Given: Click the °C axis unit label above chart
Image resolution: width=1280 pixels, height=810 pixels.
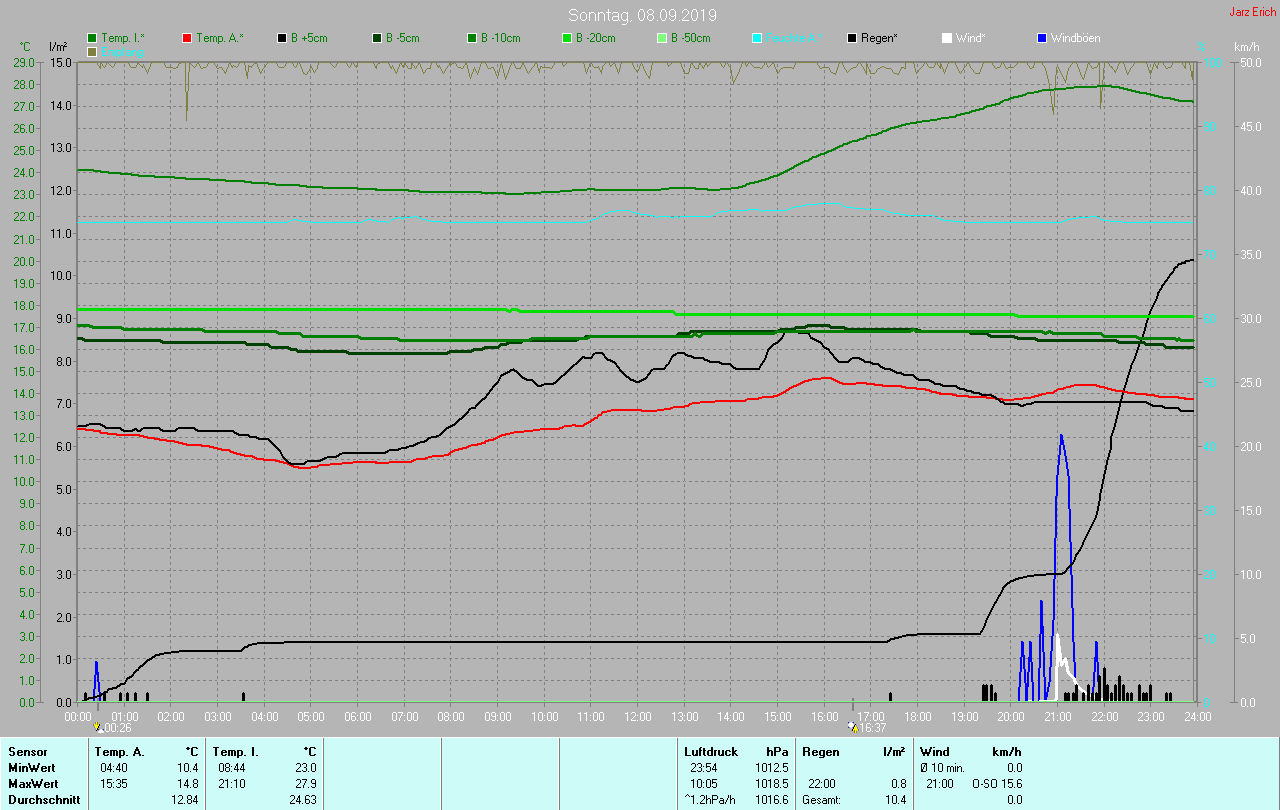Looking at the screenshot, I should pos(26,47).
